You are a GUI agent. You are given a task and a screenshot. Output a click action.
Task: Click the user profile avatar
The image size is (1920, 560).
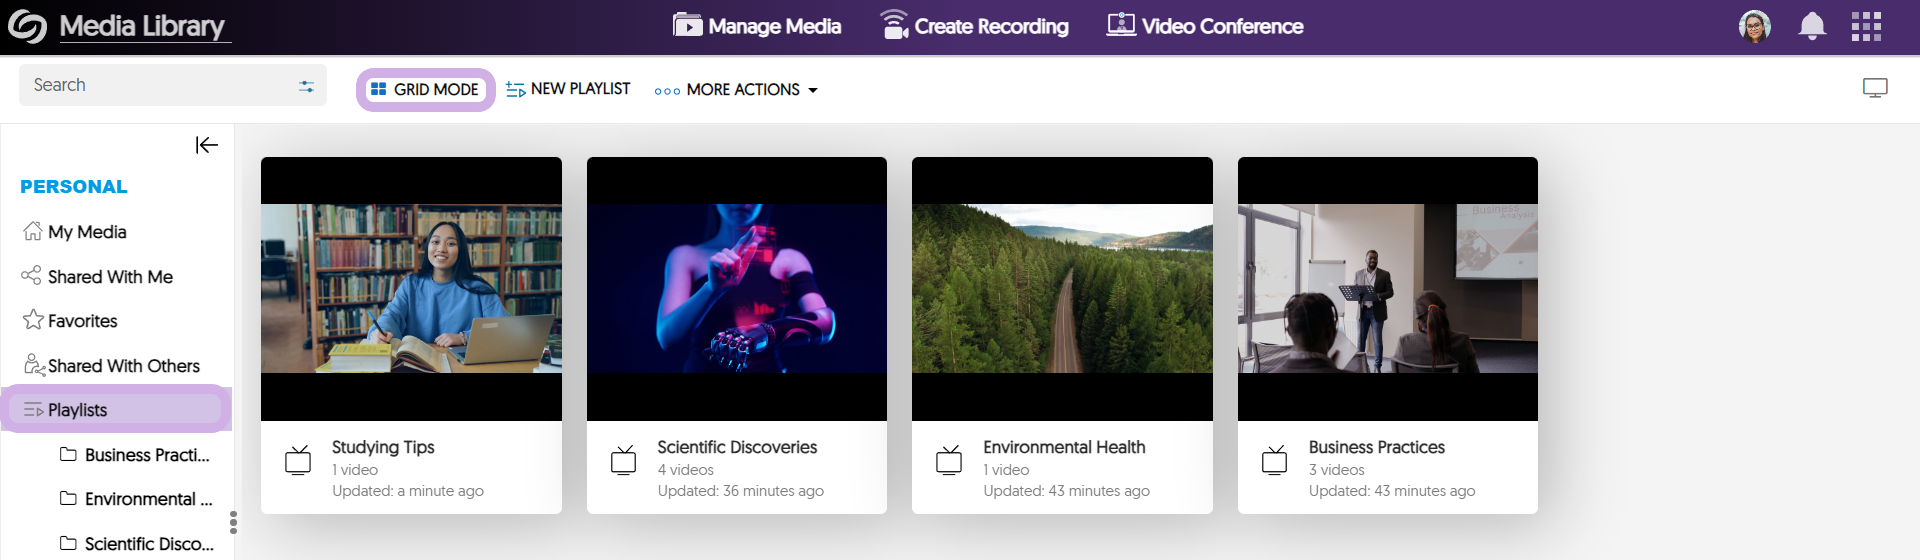[1754, 26]
